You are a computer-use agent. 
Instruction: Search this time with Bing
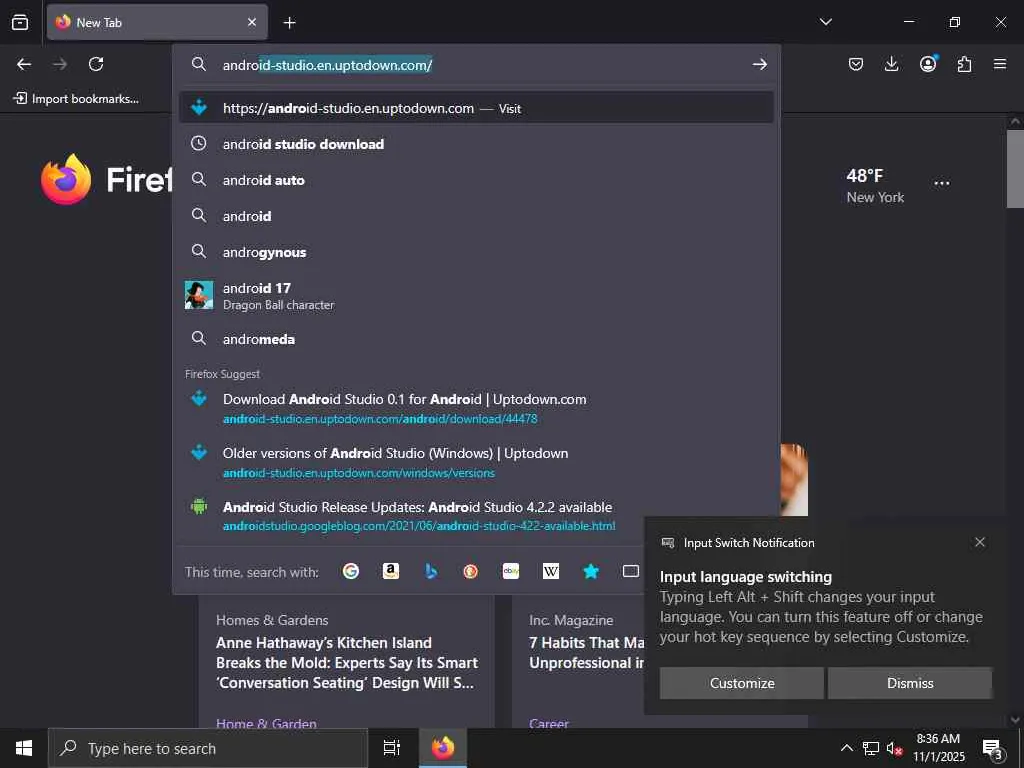(431, 571)
